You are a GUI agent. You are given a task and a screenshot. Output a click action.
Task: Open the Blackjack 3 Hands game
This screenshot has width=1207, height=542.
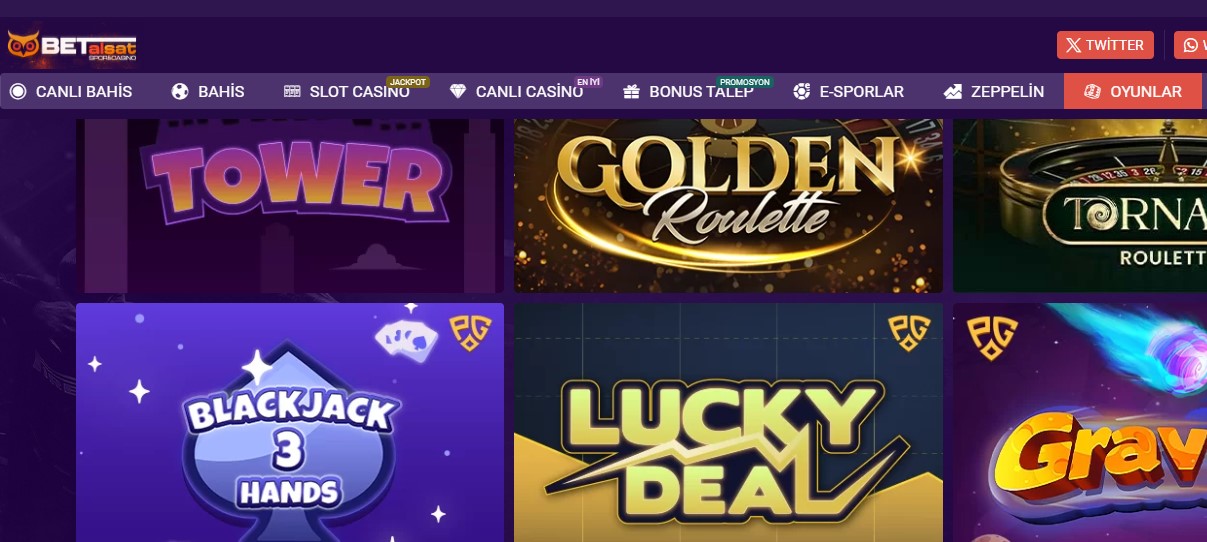pos(290,422)
